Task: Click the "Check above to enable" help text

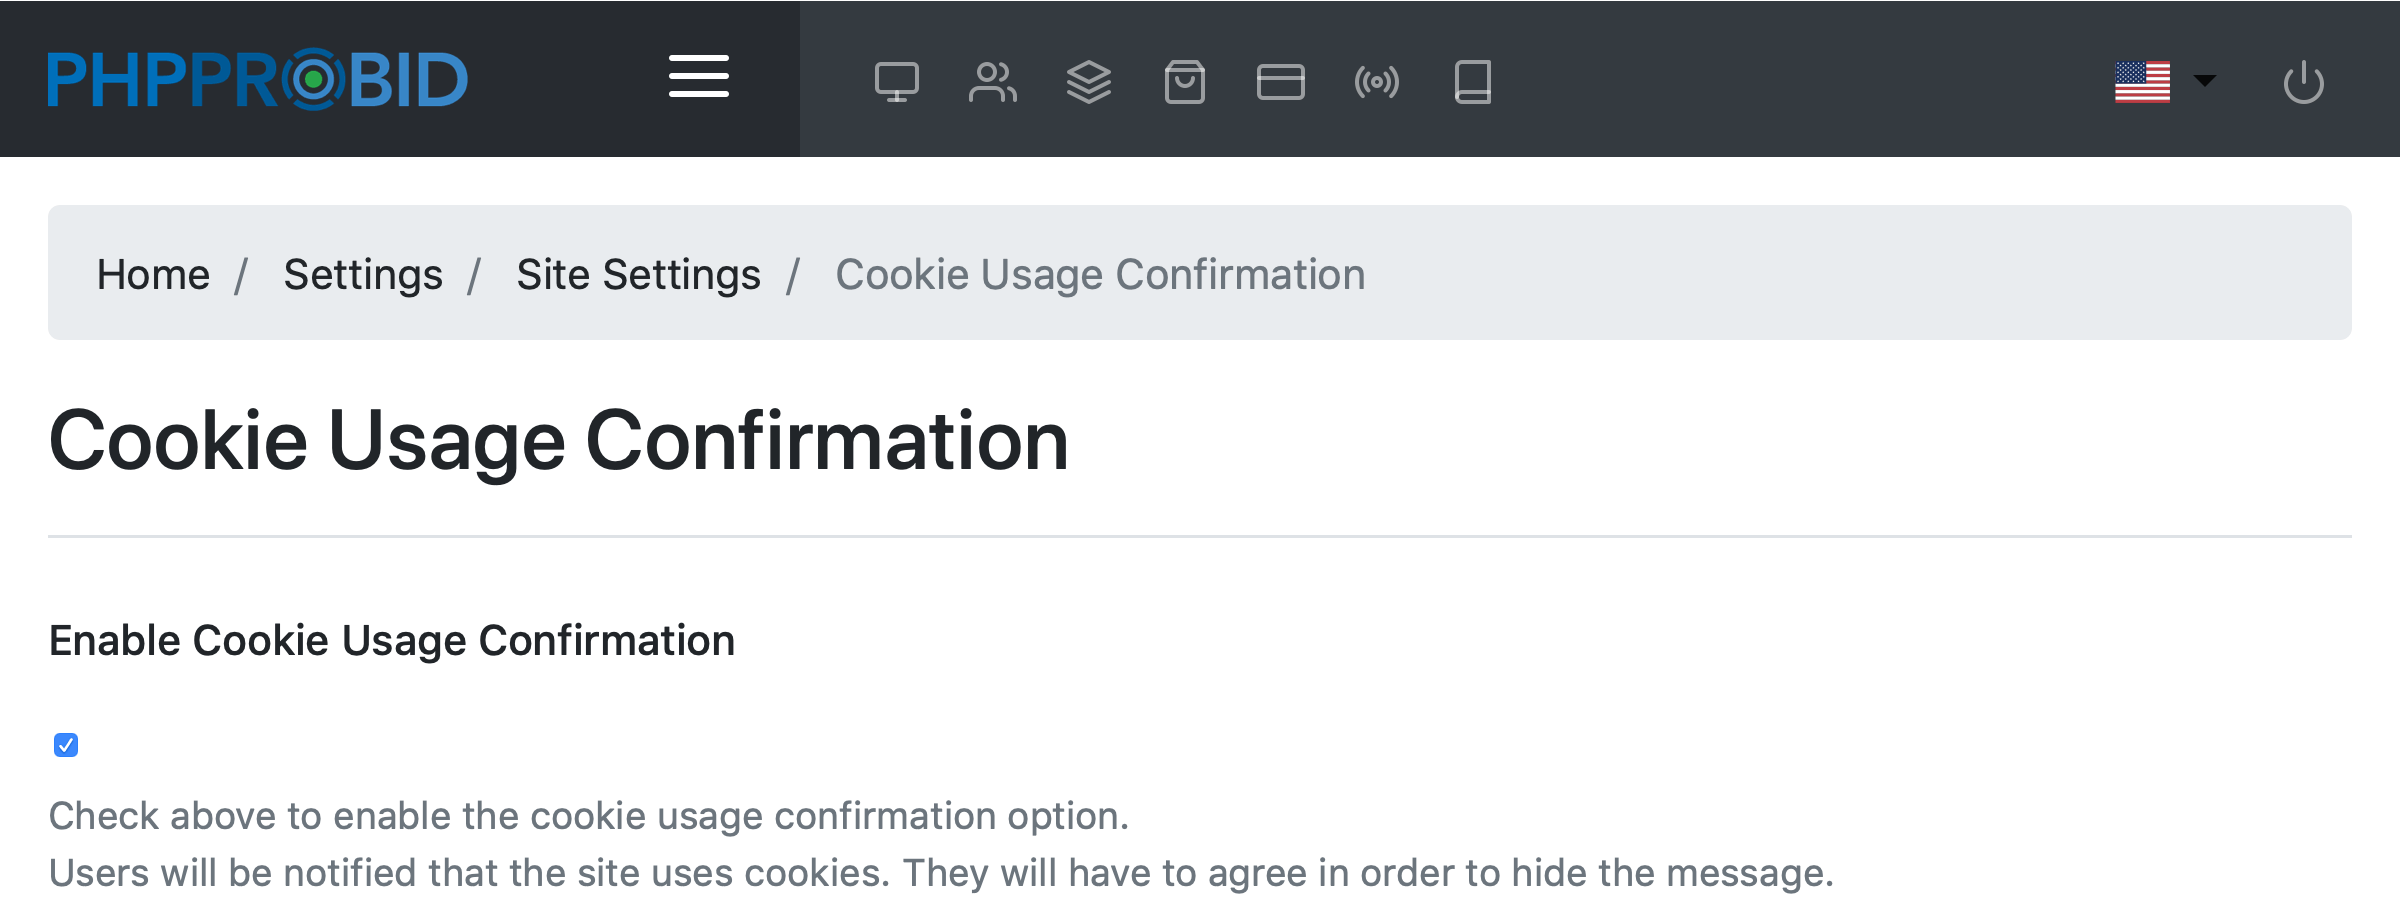Action: click(588, 816)
